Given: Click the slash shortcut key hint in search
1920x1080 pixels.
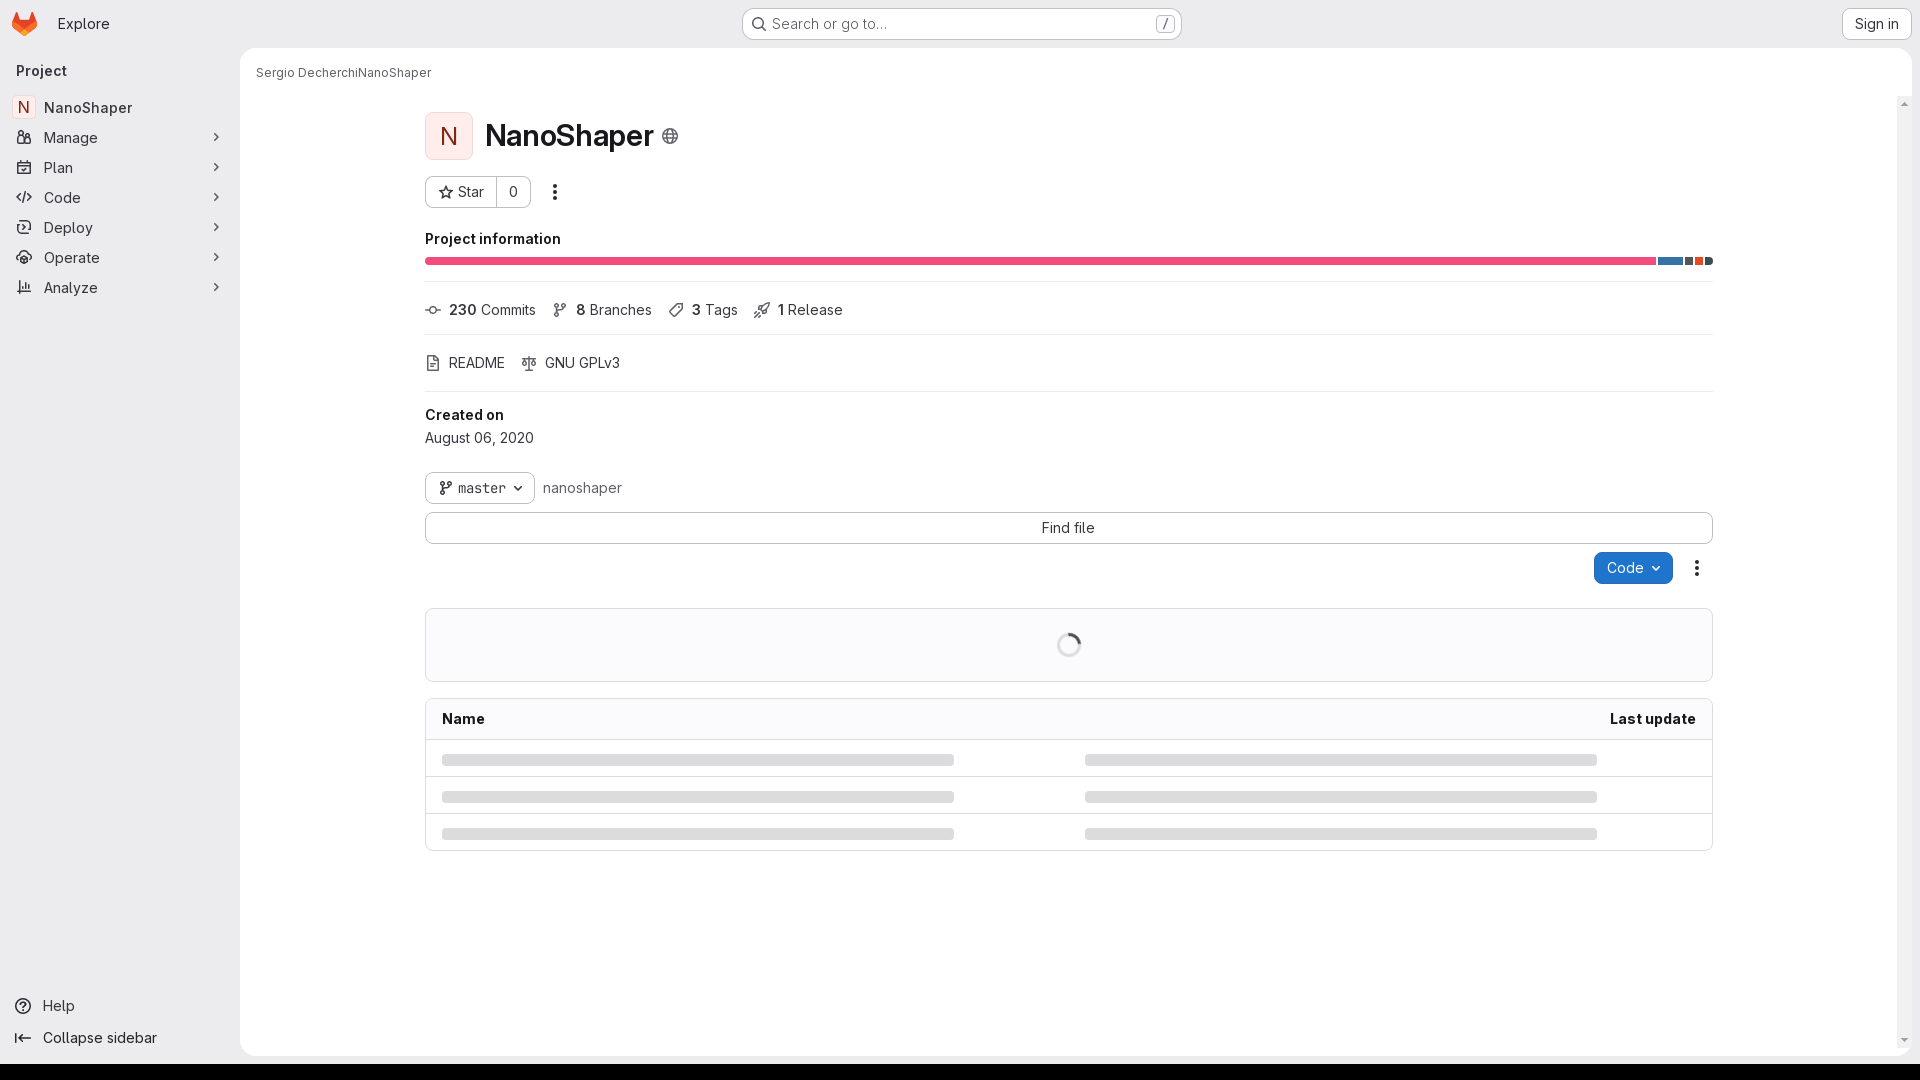Looking at the screenshot, I should 1165,24.
